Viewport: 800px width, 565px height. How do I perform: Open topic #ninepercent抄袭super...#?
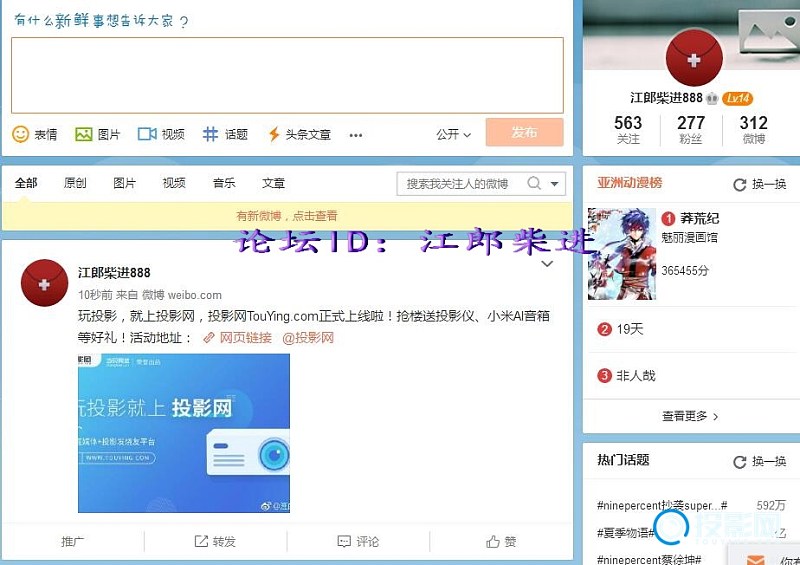tap(662, 506)
